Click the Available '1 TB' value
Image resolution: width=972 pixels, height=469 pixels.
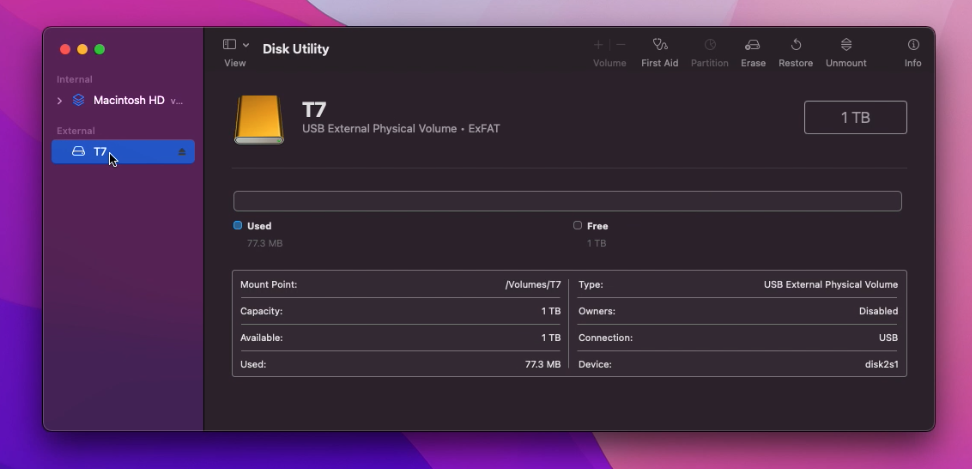click(550, 338)
